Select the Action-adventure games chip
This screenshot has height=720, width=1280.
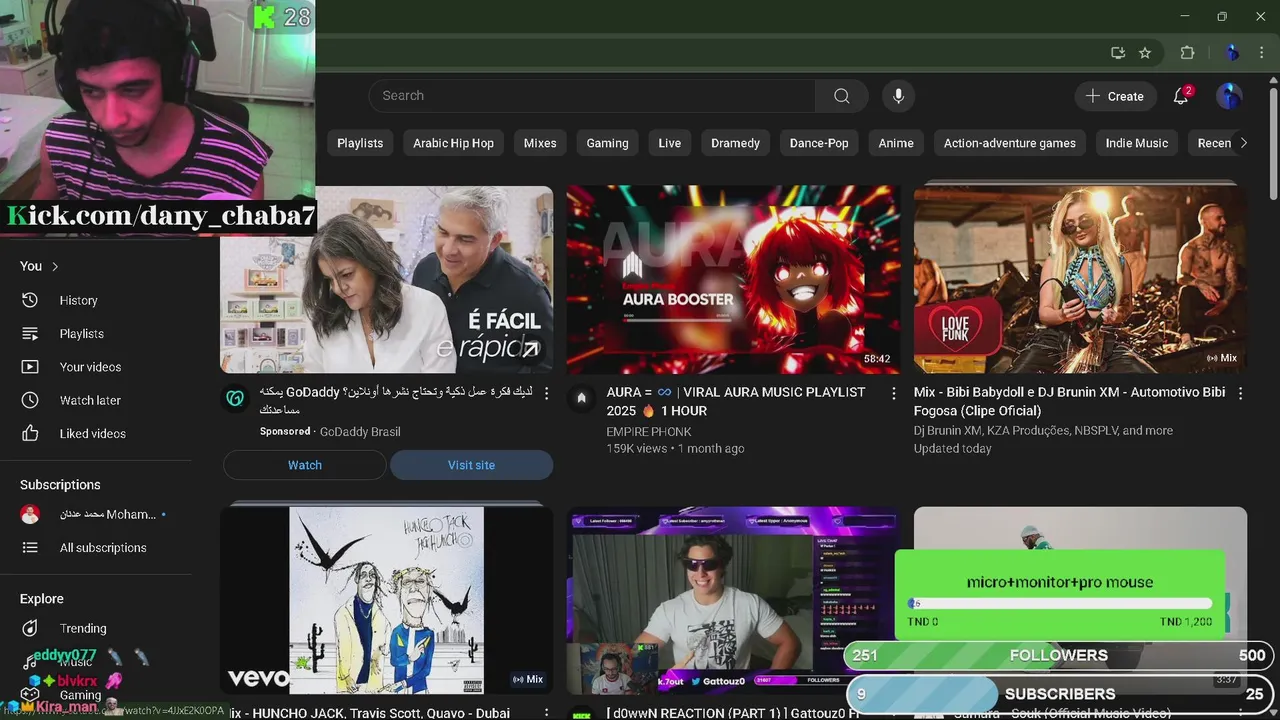[1010, 143]
